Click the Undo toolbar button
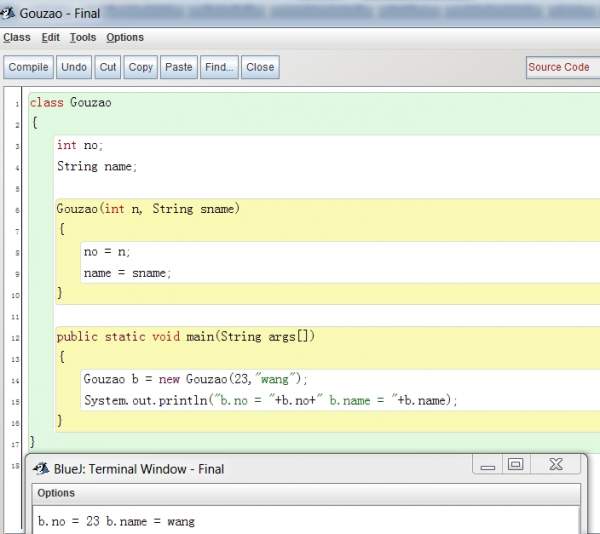This screenshot has width=600, height=534. pos(73,67)
